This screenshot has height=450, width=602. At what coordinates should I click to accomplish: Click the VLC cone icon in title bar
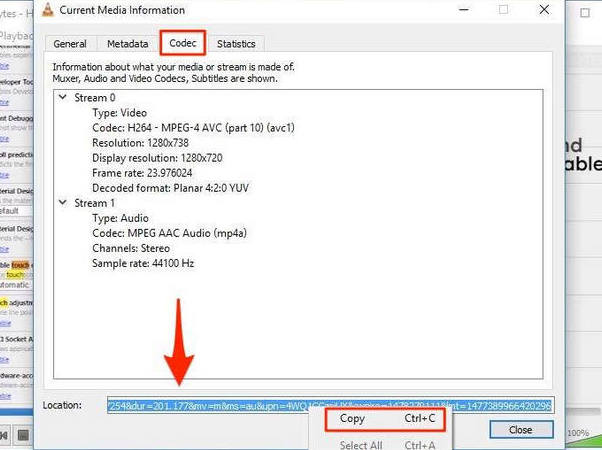coord(48,9)
